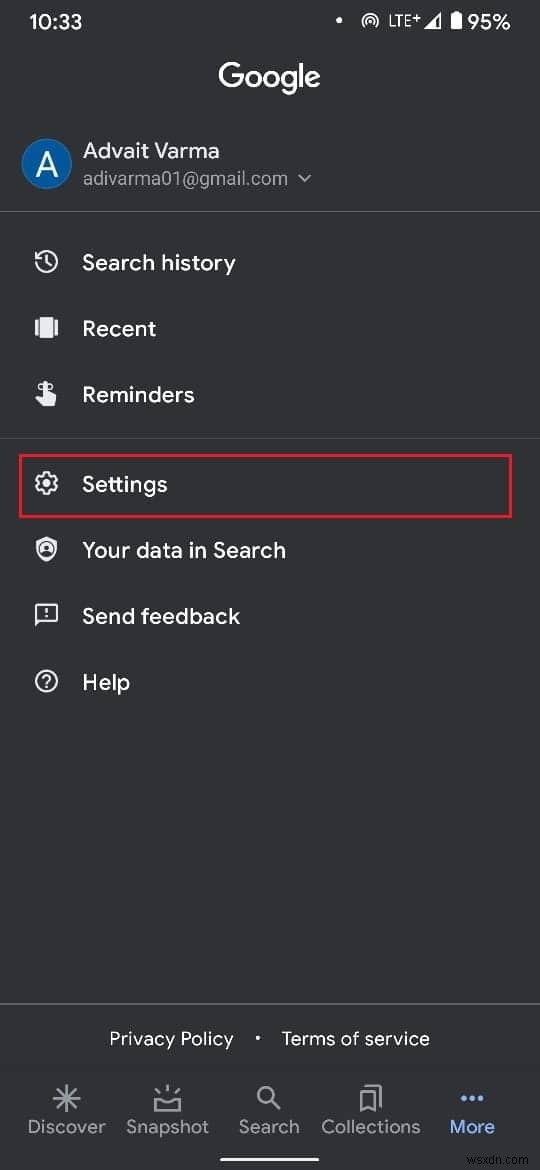This screenshot has height=1170, width=540.
Task: Open the Help question mark icon
Action: tap(46, 682)
